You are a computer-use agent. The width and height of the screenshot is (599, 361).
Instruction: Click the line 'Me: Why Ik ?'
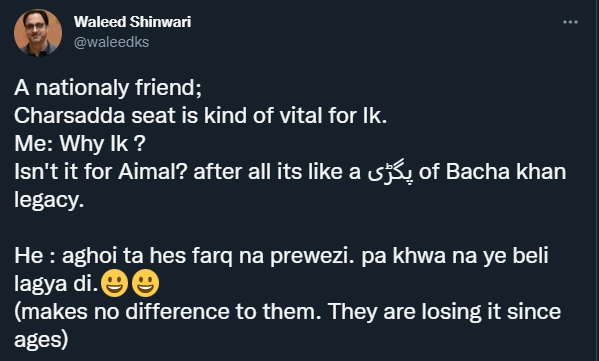[80, 144]
